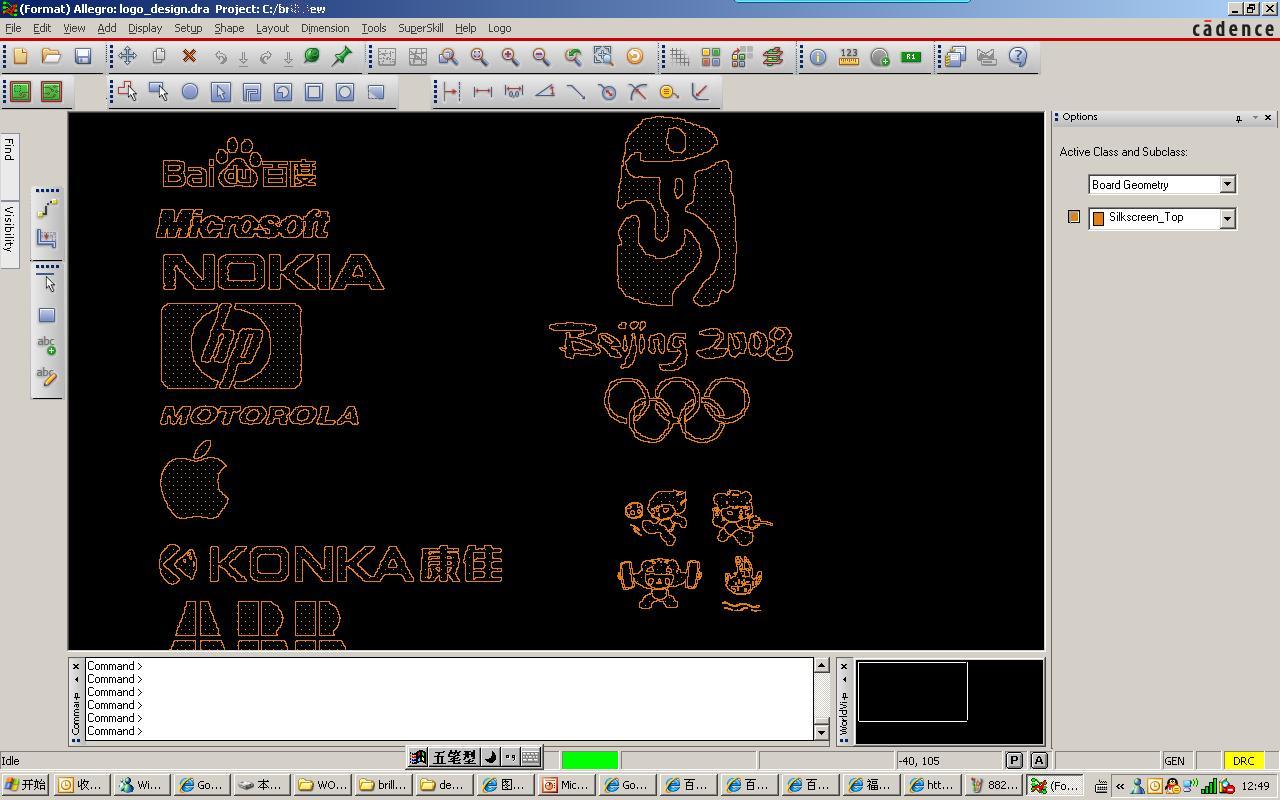1280x800 pixels.
Task: Expand the Board Geometry class dropdown
Action: tap(1227, 185)
